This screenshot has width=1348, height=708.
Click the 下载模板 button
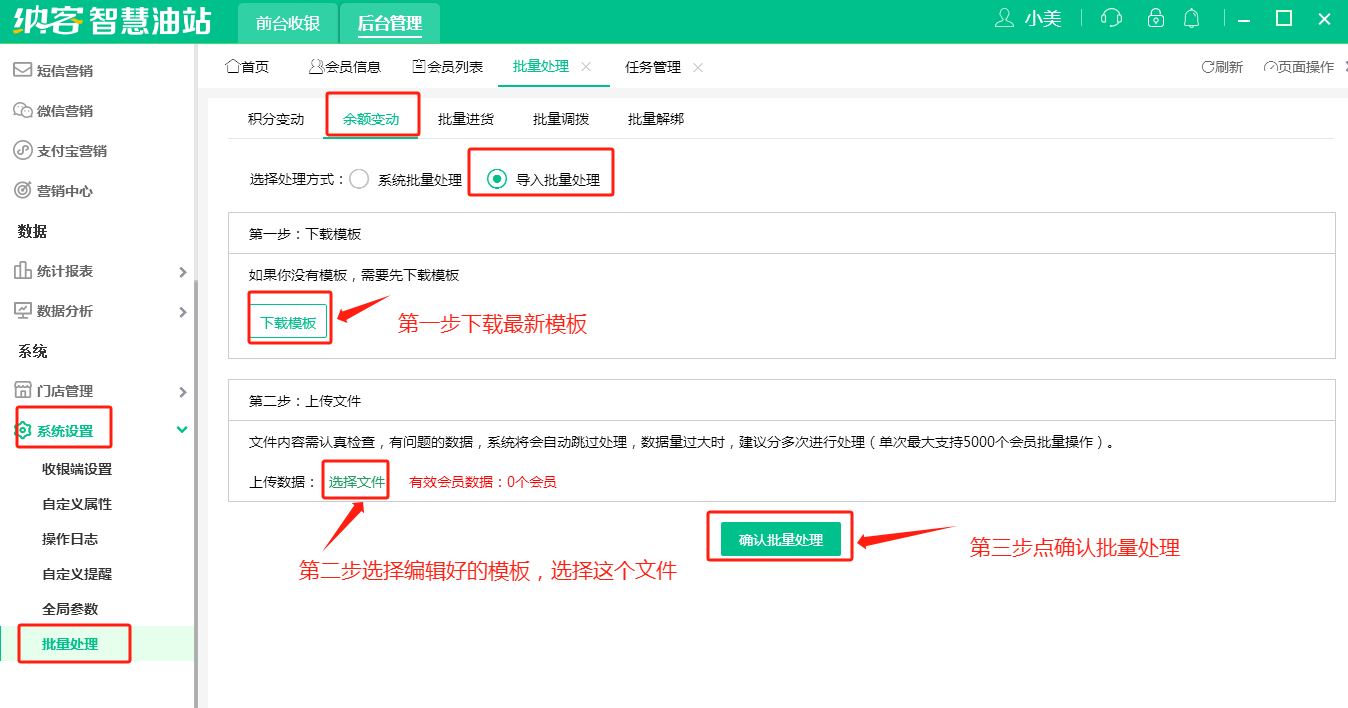(x=288, y=323)
